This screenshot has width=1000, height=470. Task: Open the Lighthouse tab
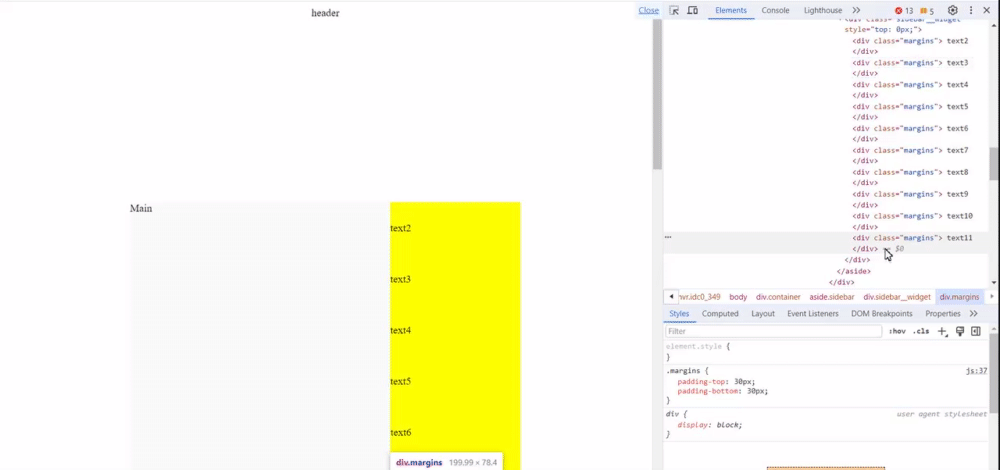(823, 10)
